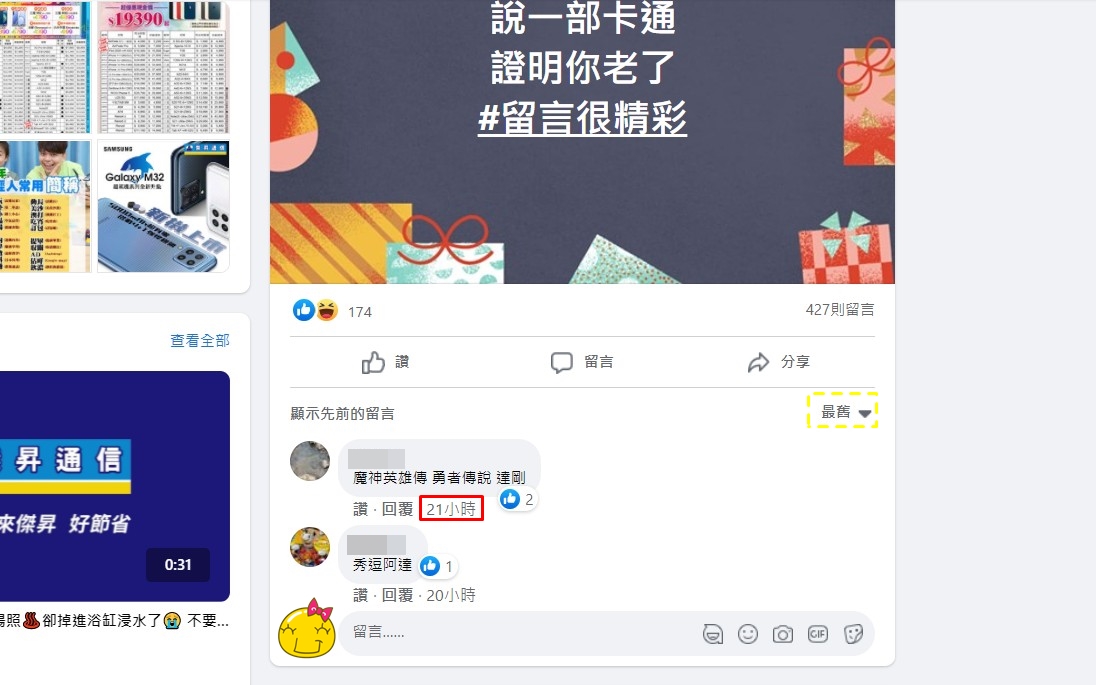Open the Galaxy M32 photo thumbnail
The width and height of the screenshot is (1096, 685).
(164, 206)
